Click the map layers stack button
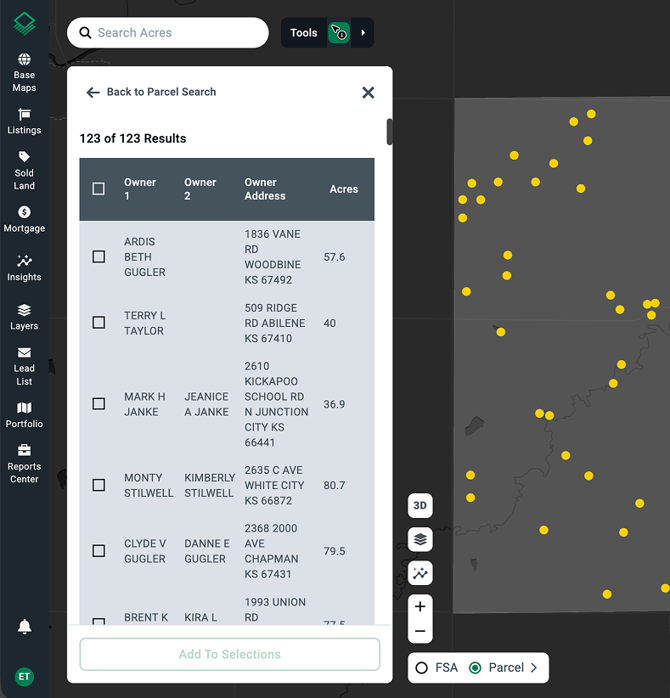670x698 pixels. (420, 540)
